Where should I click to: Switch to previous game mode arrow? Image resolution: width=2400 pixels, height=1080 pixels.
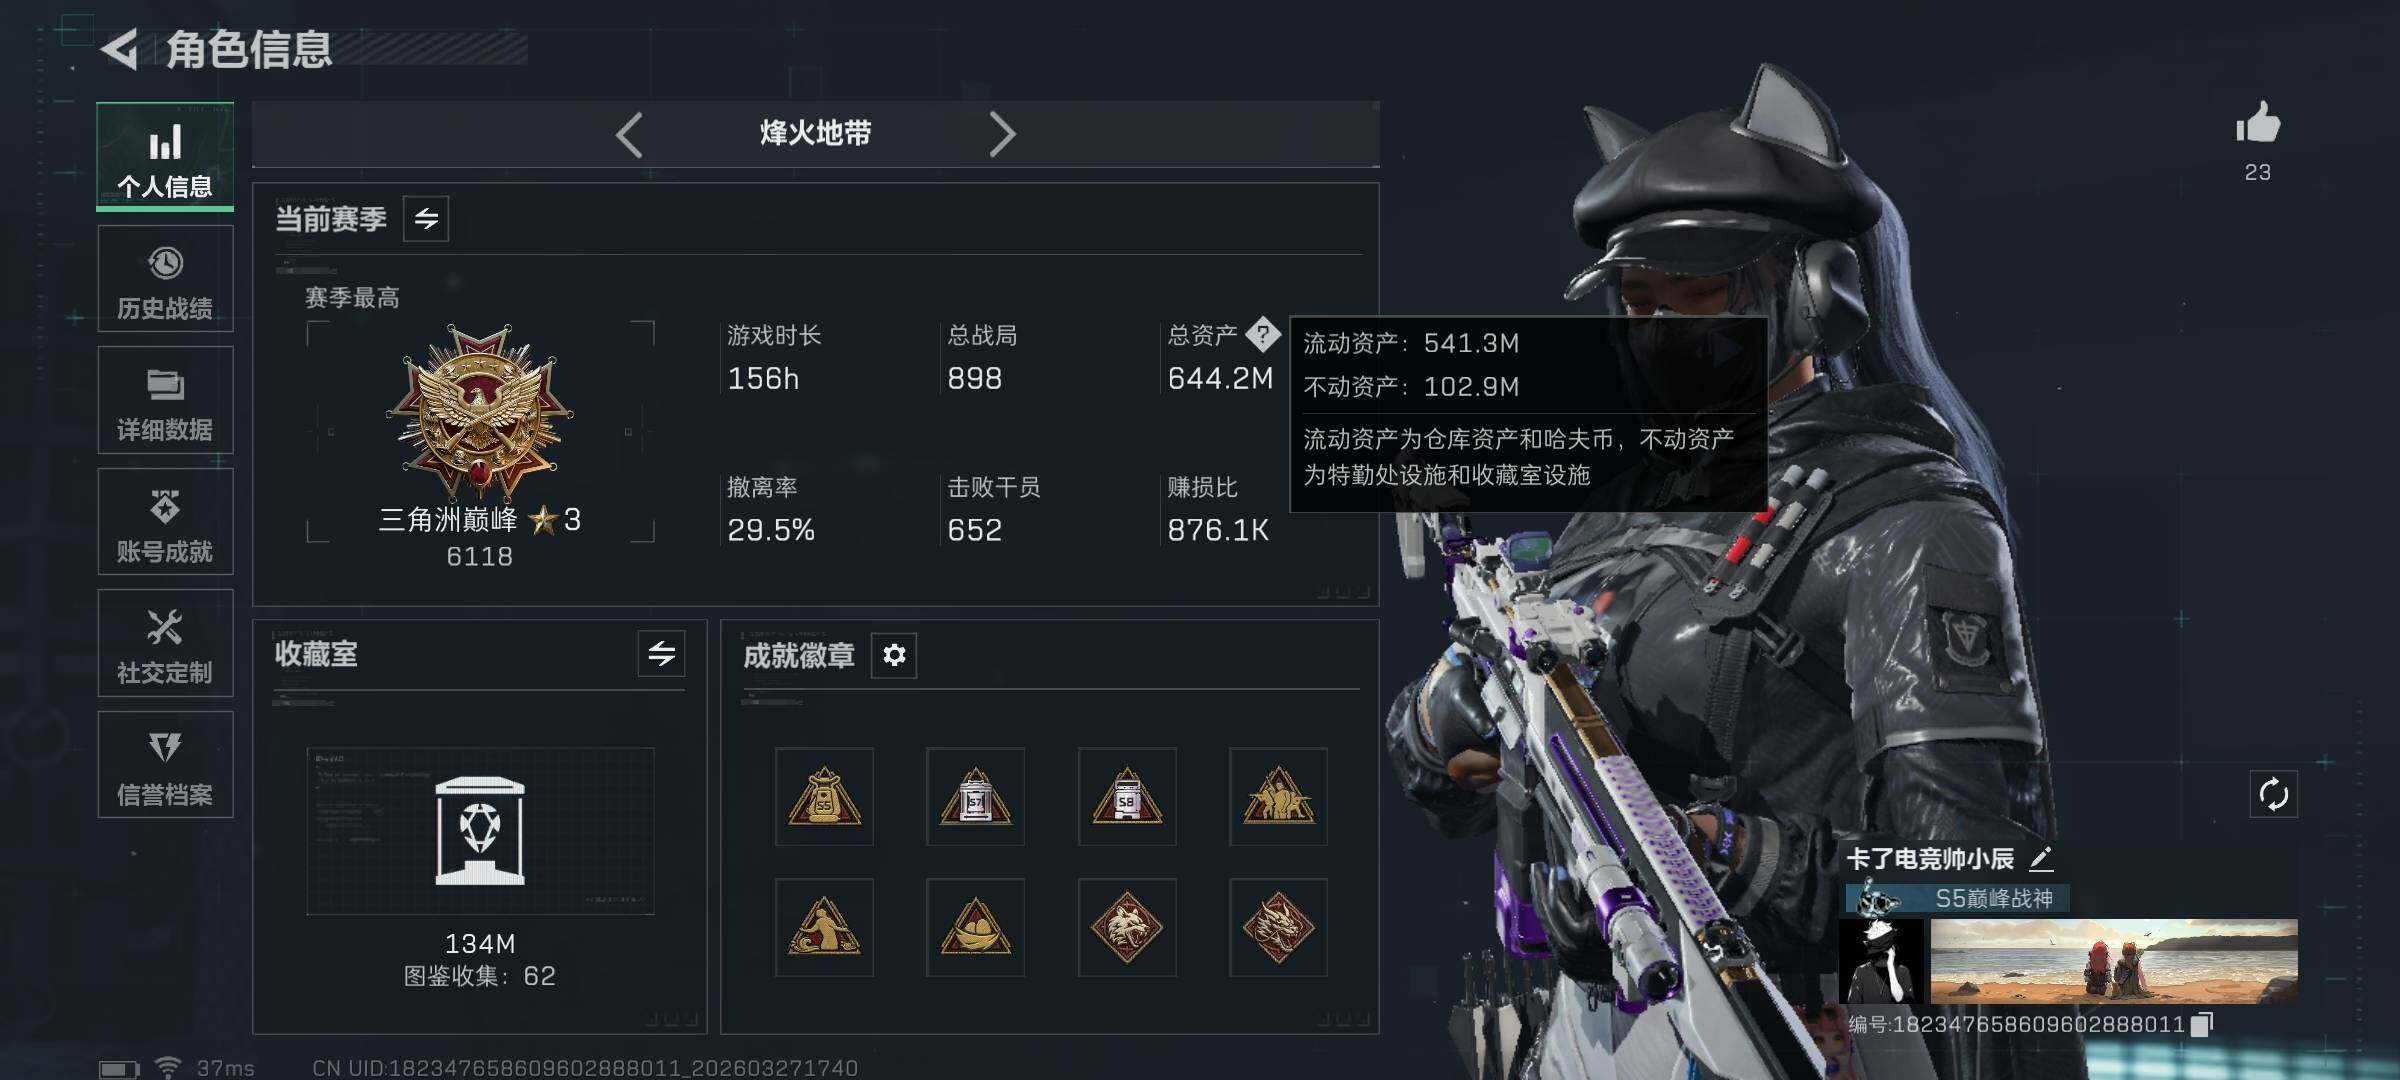629,134
